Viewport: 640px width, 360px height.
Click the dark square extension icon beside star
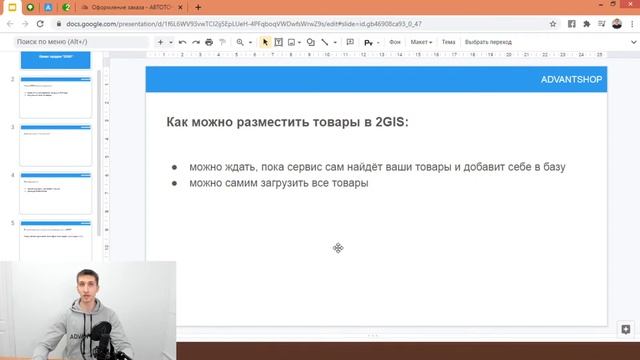tap(571, 24)
